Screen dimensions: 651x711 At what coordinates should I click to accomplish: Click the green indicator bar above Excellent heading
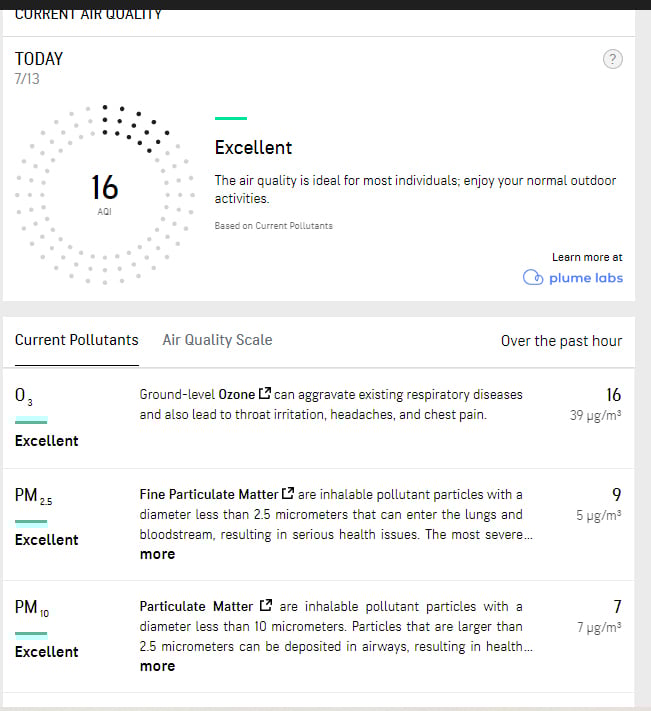231,118
